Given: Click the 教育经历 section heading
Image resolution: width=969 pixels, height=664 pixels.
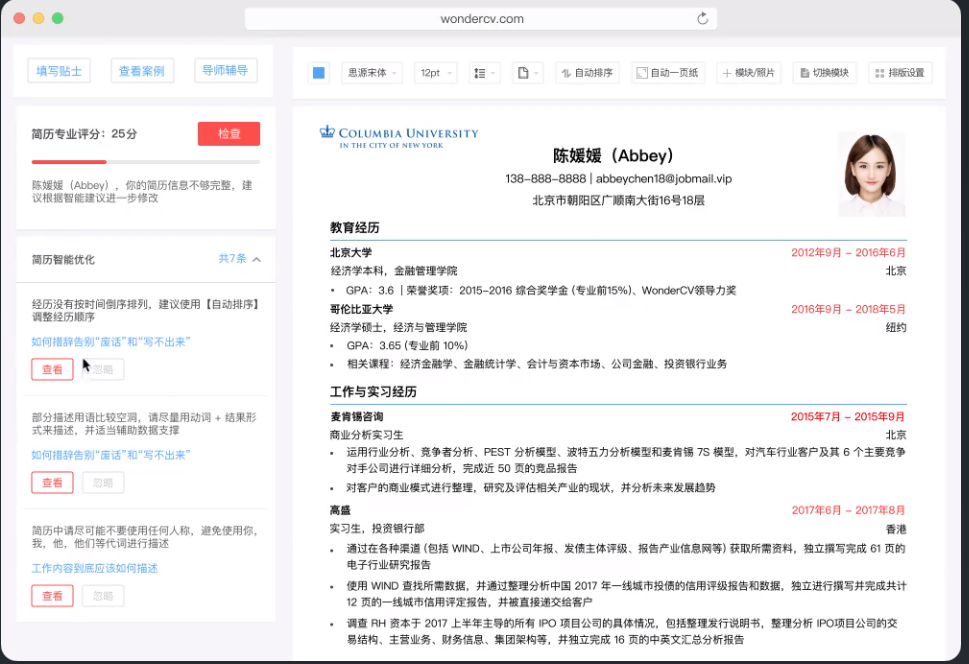Looking at the screenshot, I should 355,228.
